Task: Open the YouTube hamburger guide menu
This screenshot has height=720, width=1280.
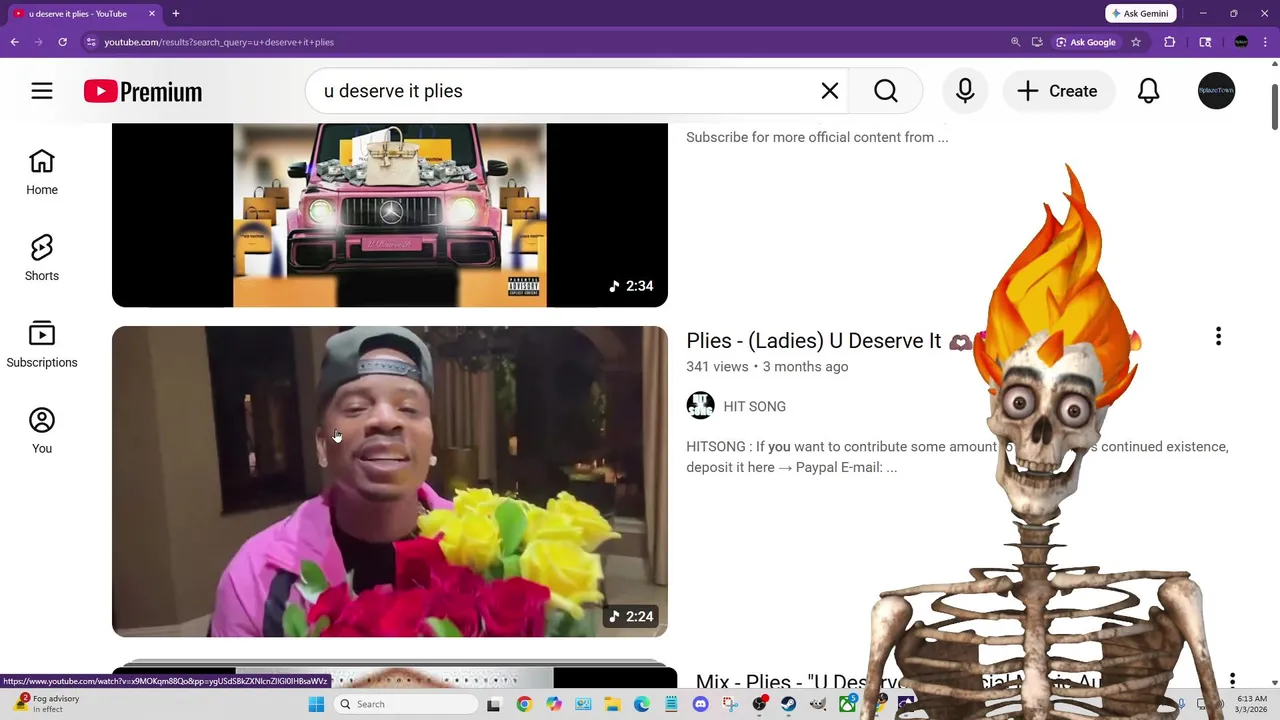Action: point(41,91)
